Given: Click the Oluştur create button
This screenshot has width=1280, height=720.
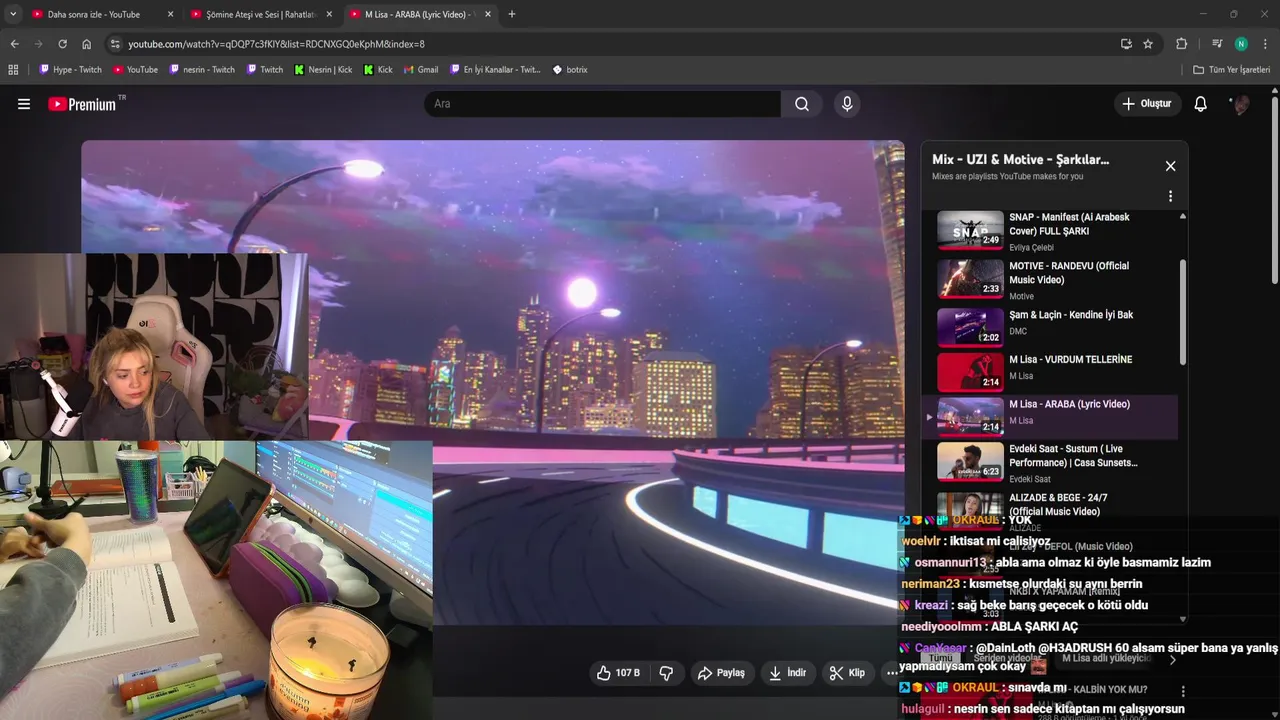Looking at the screenshot, I should (x=1146, y=104).
